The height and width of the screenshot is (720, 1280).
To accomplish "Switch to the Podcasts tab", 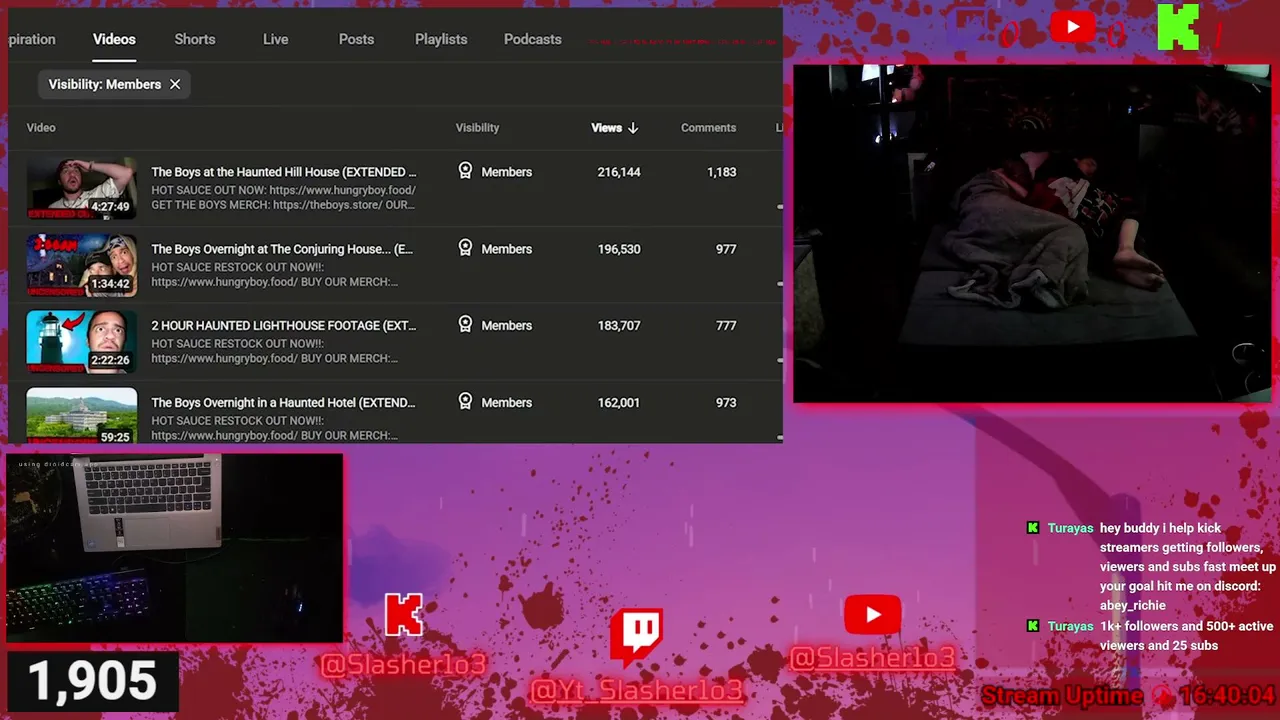I will [x=533, y=39].
